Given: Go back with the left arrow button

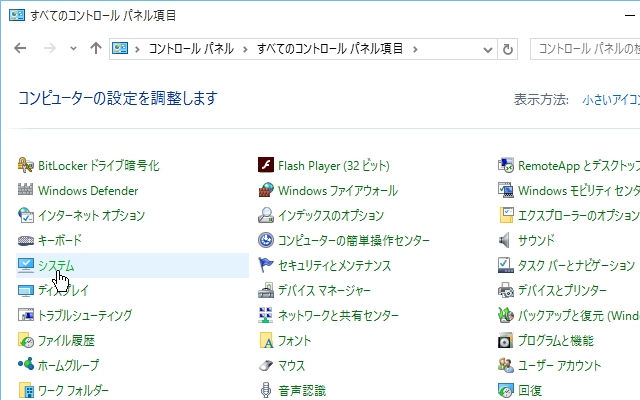Looking at the screenshot, I should point(20,49).
